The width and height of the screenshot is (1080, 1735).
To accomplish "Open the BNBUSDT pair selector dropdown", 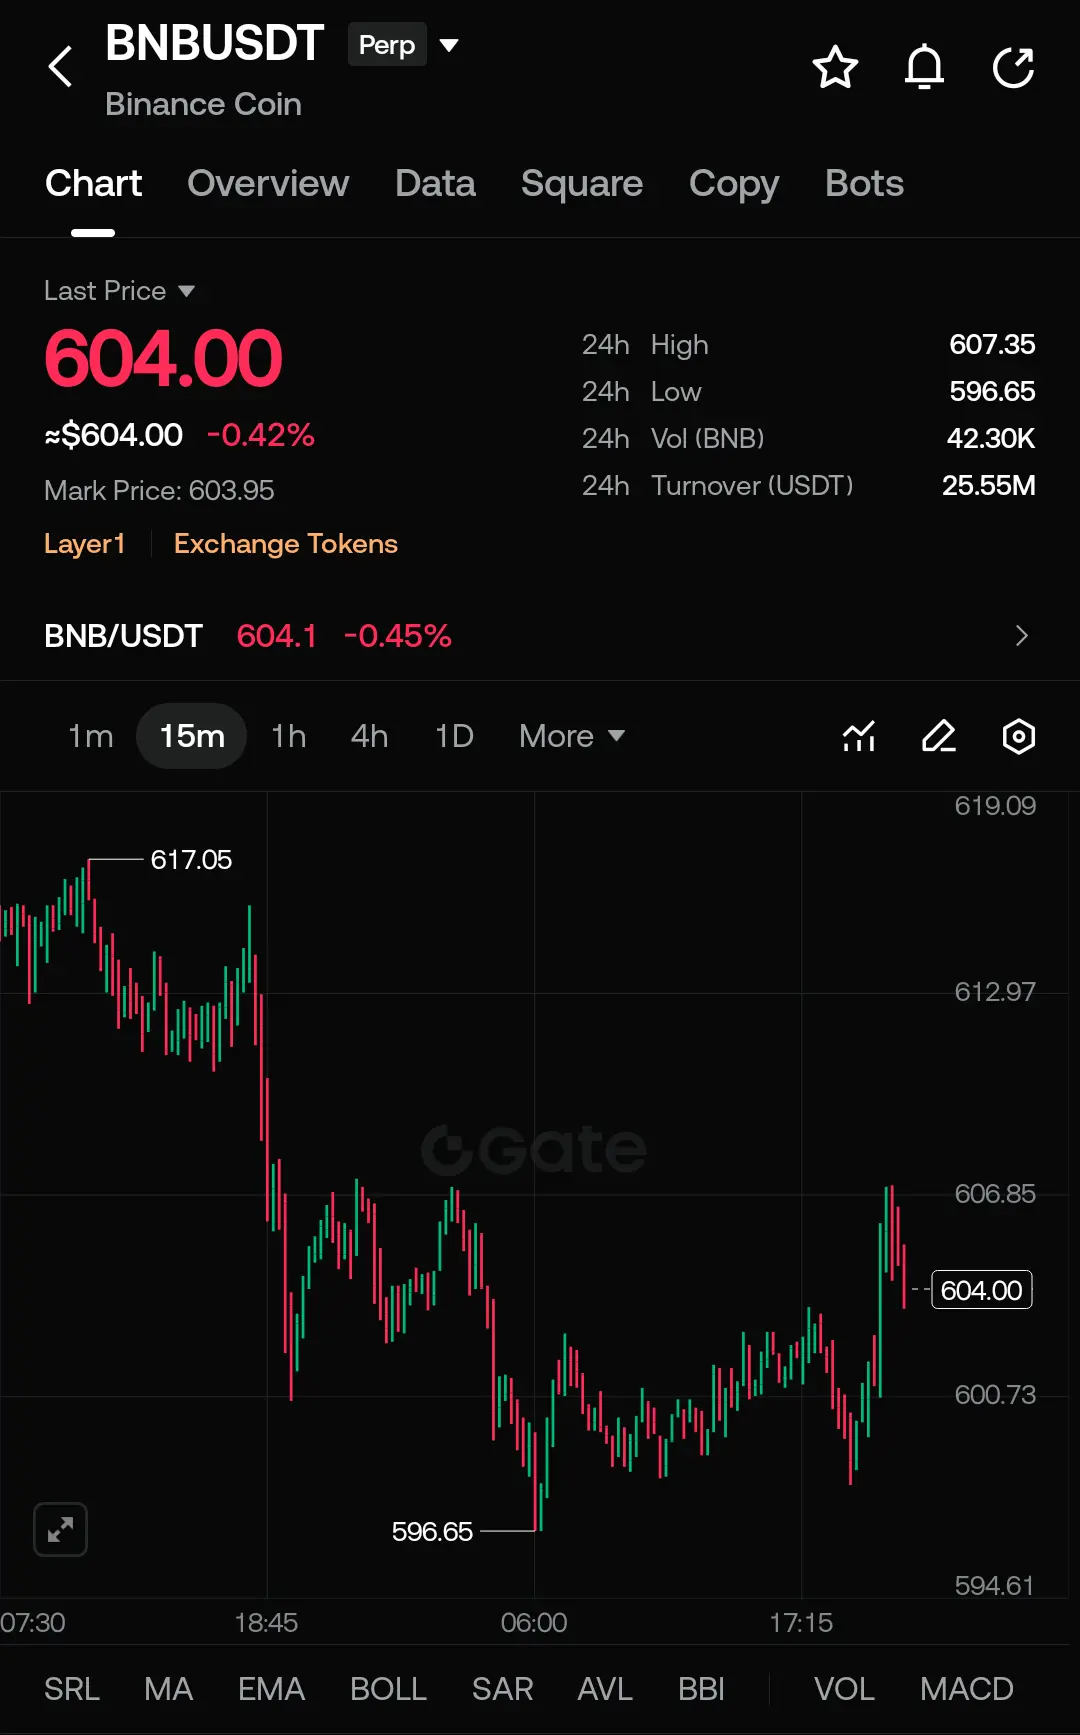I will 449,45.
